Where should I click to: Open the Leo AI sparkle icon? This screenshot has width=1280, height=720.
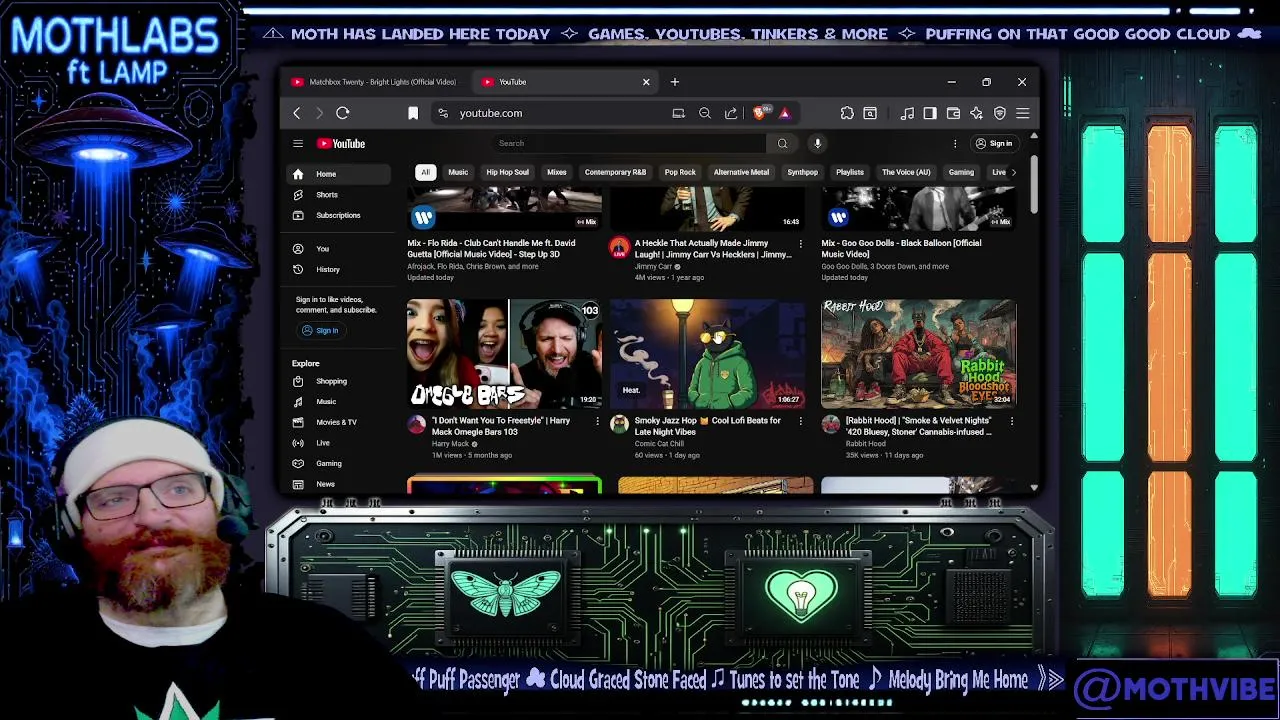(x=976, y=113)
